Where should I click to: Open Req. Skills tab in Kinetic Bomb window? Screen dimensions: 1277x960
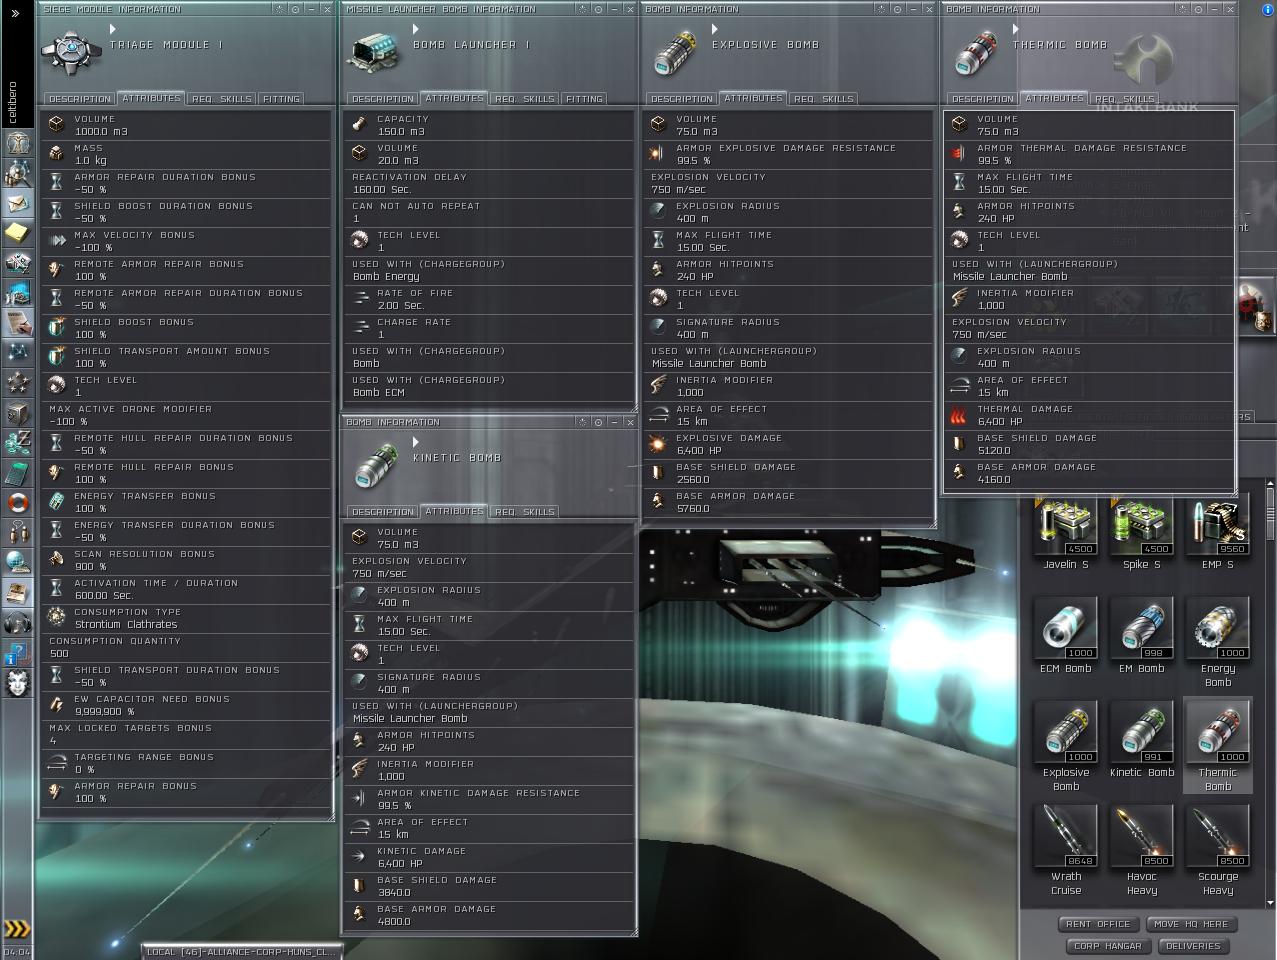[524, 512]
